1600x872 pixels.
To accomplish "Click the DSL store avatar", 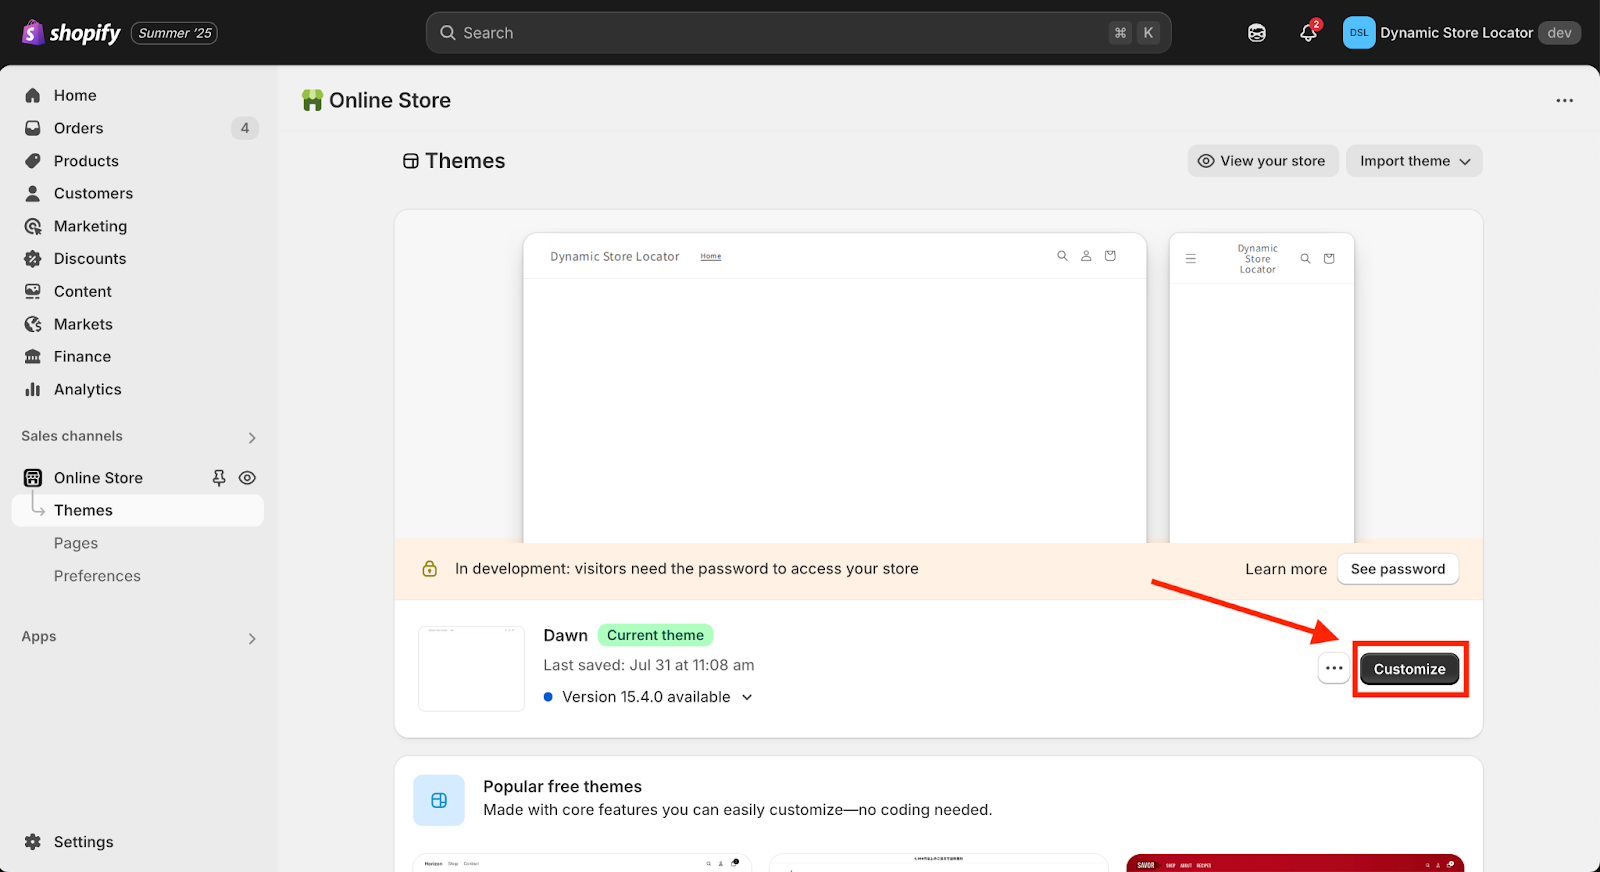I will pos(1359,33).
